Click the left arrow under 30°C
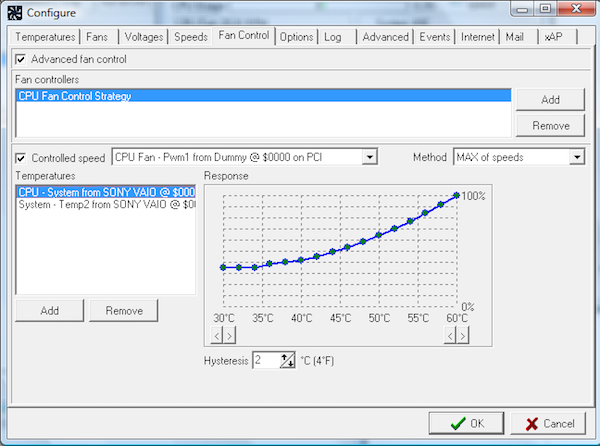The width and height of the screenshot is (600, 446). click(x=217, y=335)
